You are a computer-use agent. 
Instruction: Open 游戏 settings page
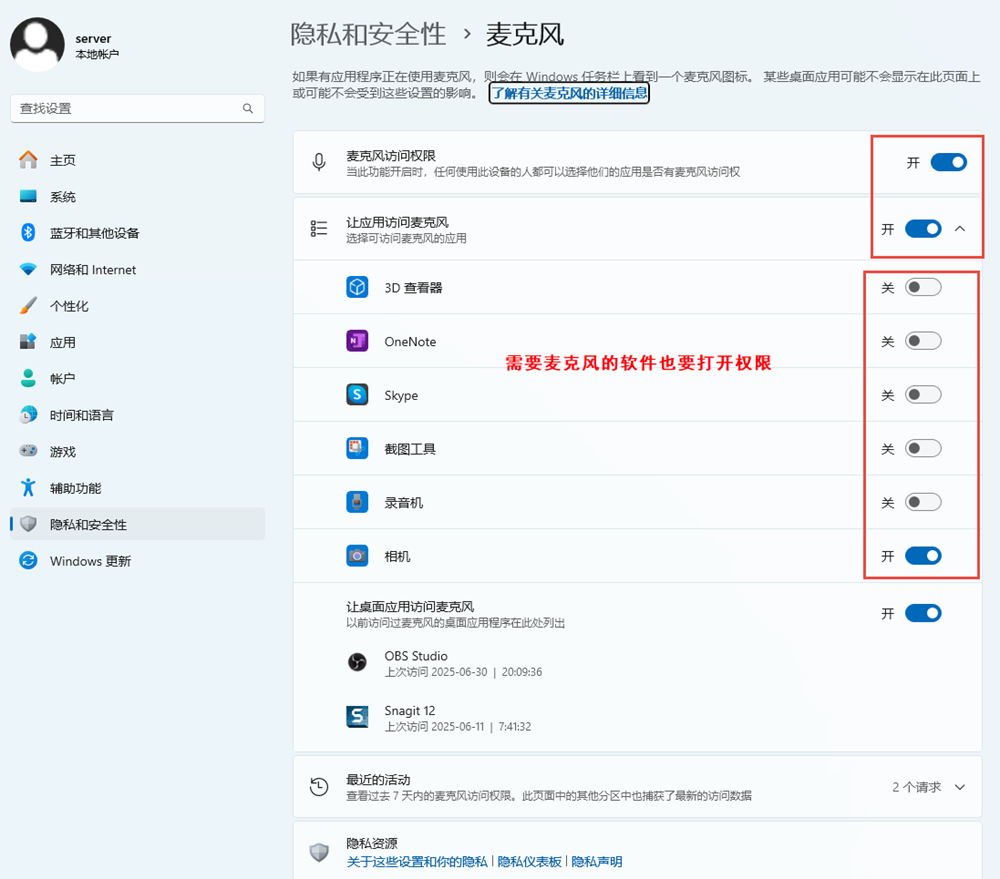point(137,451)
